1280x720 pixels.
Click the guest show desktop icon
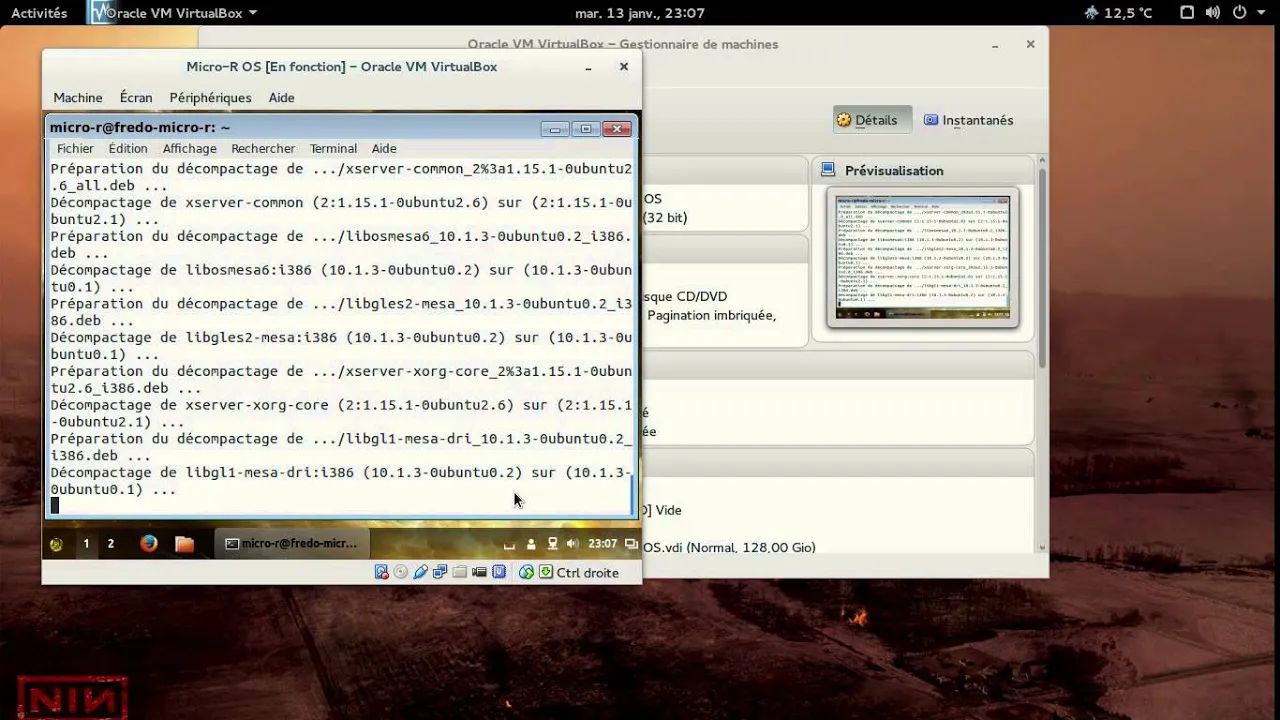pos(631,544)
